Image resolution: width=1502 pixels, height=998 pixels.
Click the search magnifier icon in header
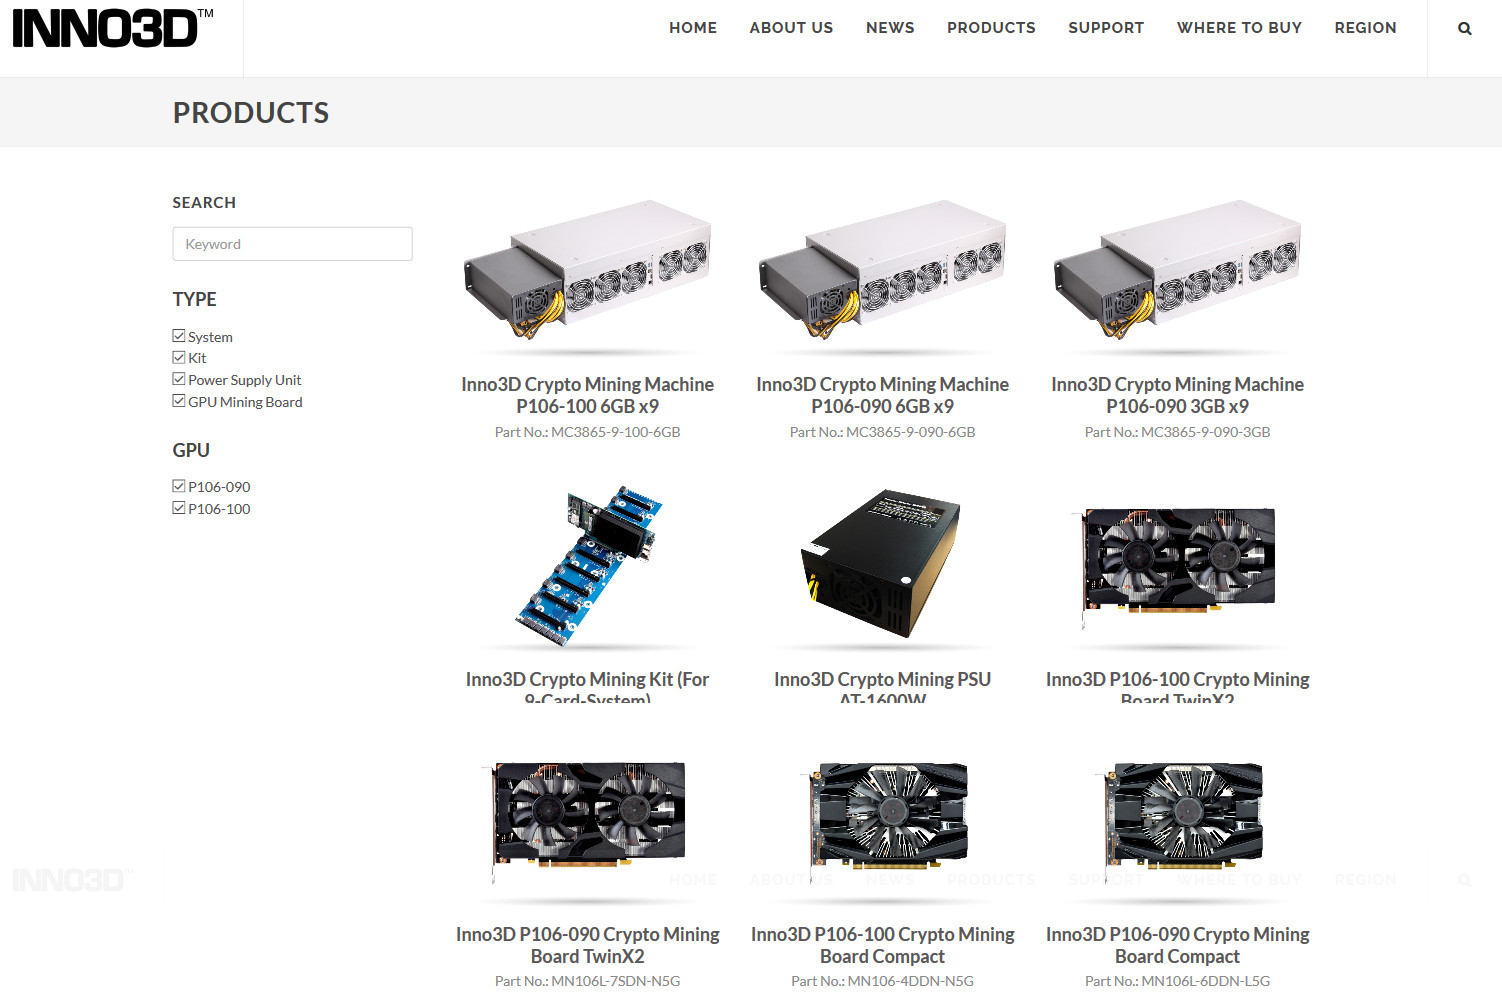click(1464, 28)
